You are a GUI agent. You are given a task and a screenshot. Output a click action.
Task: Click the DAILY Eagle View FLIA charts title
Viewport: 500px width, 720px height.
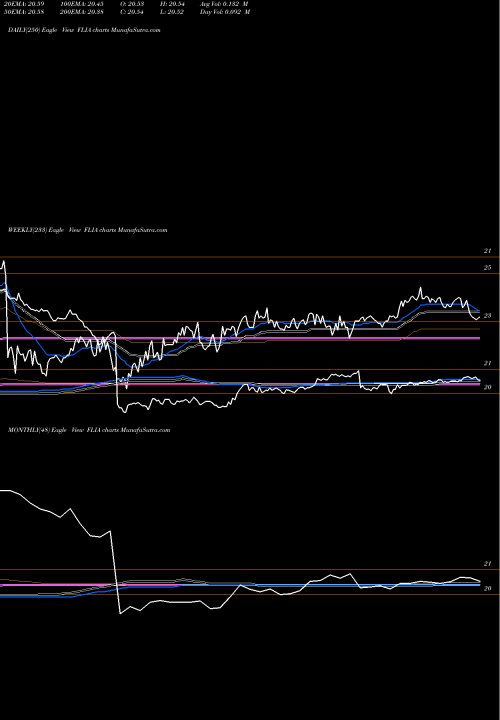(x=84, y=30)
